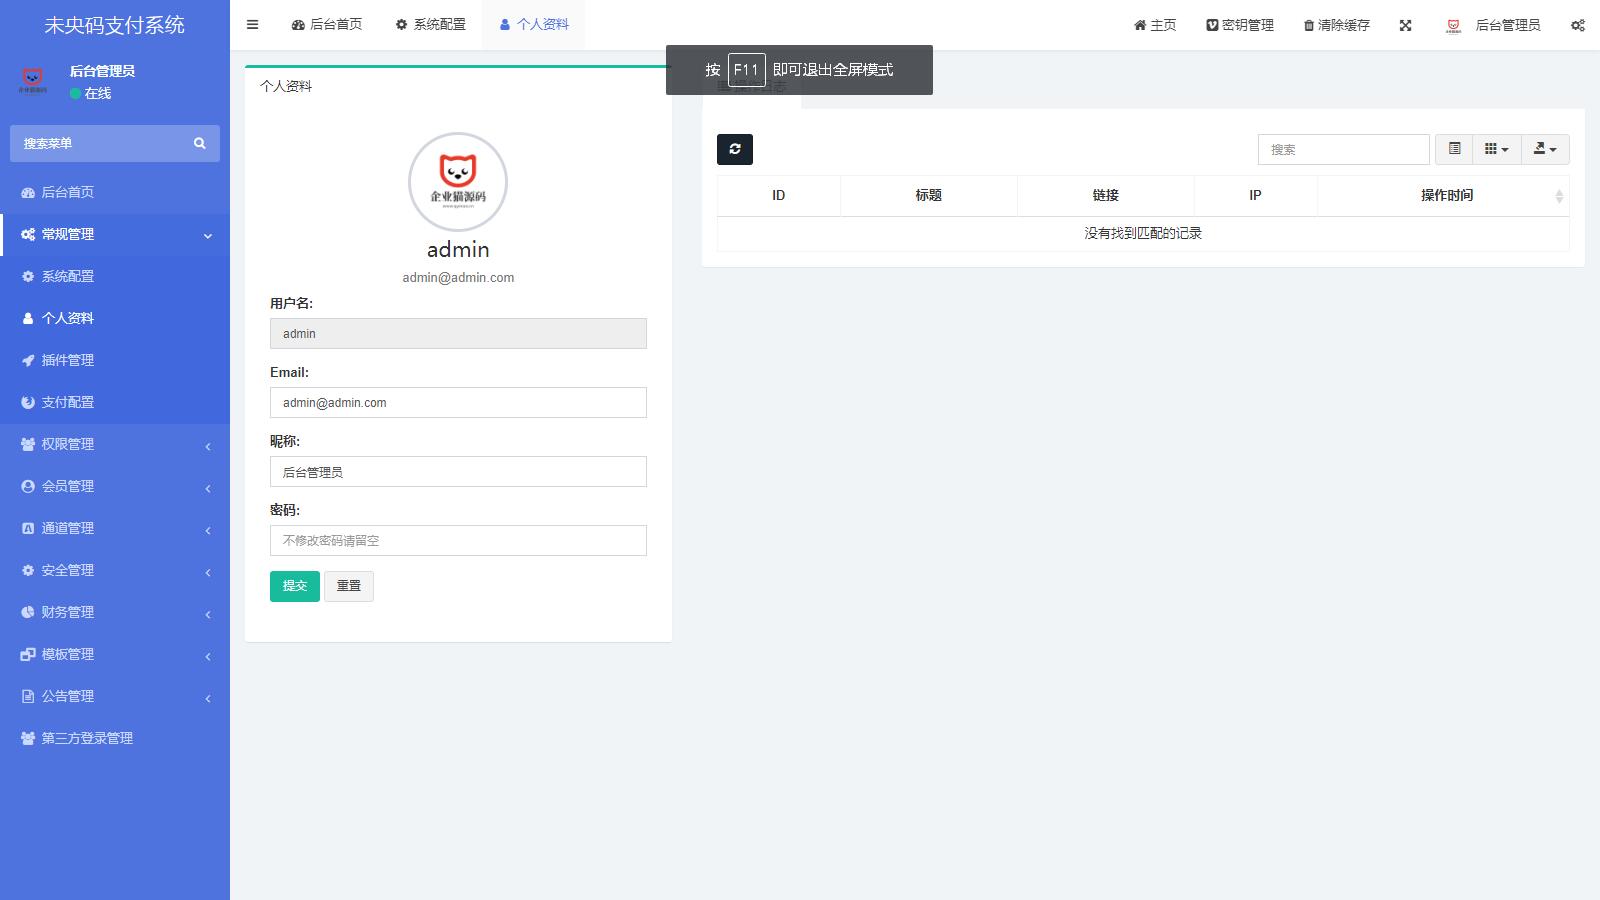Click the search magnifier icon in the sidebar
The width and height of the screenshot is (1600, 900).
(x=199, y=143)
